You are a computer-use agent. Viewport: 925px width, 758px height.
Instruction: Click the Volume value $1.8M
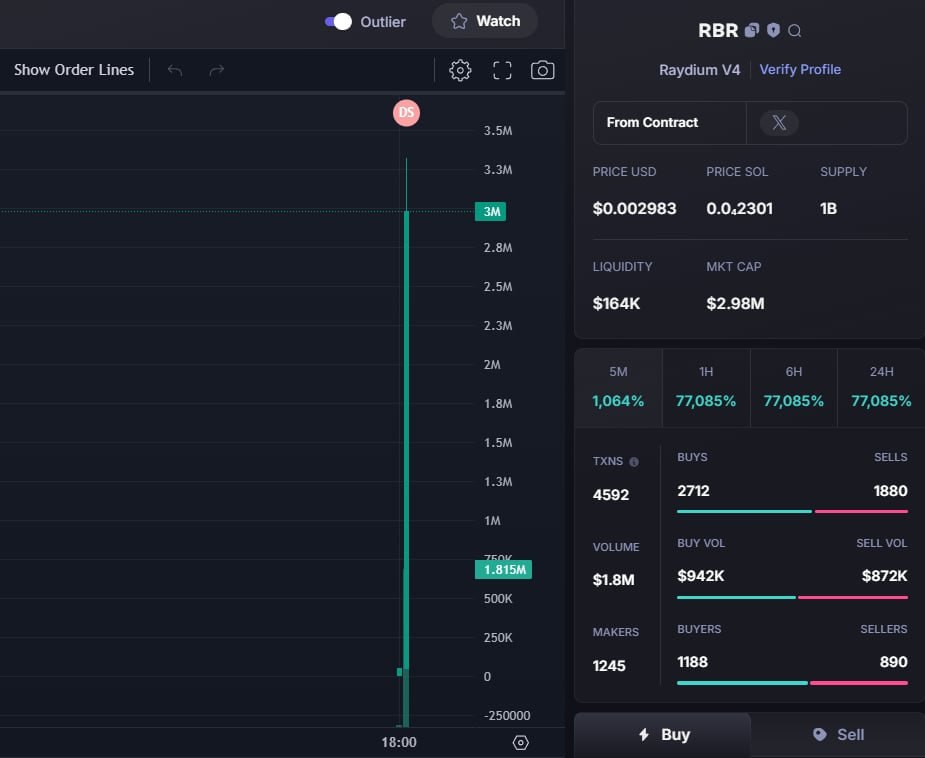pos(614,580)
